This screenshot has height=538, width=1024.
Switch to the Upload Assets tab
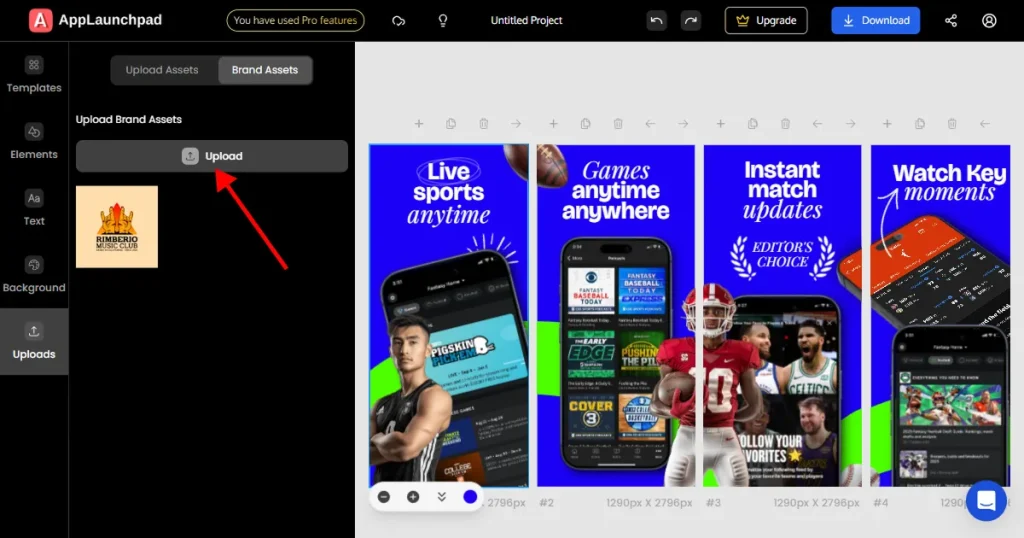(162, 70)
